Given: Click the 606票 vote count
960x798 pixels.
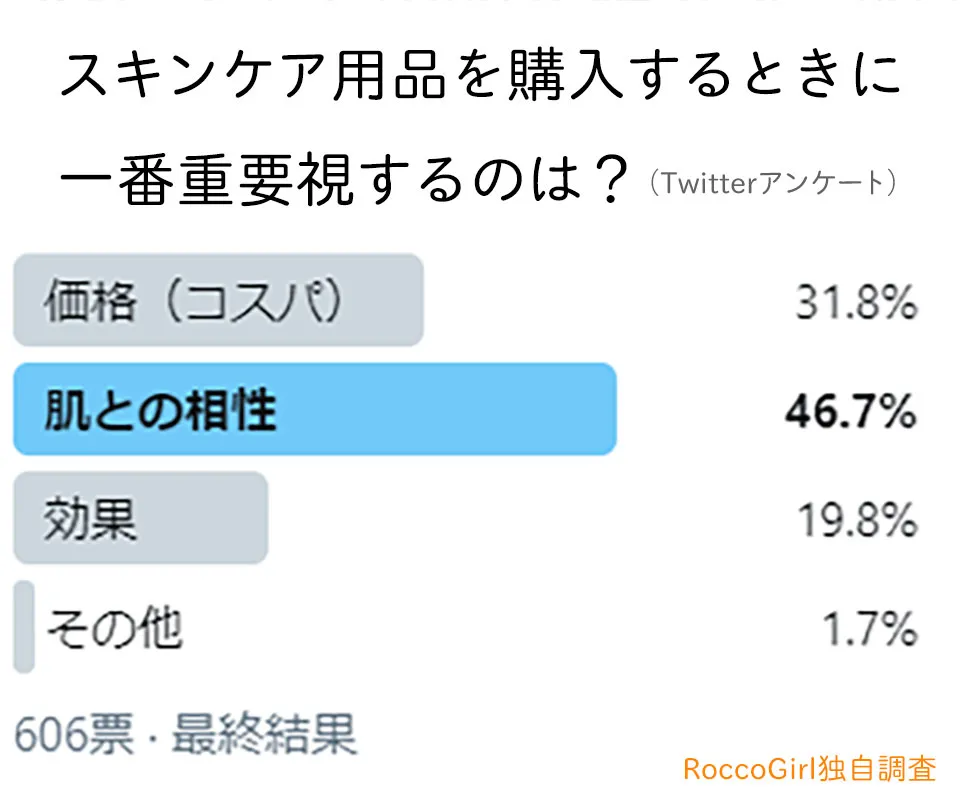Looking at the screenshot, I should pos(77,737).
